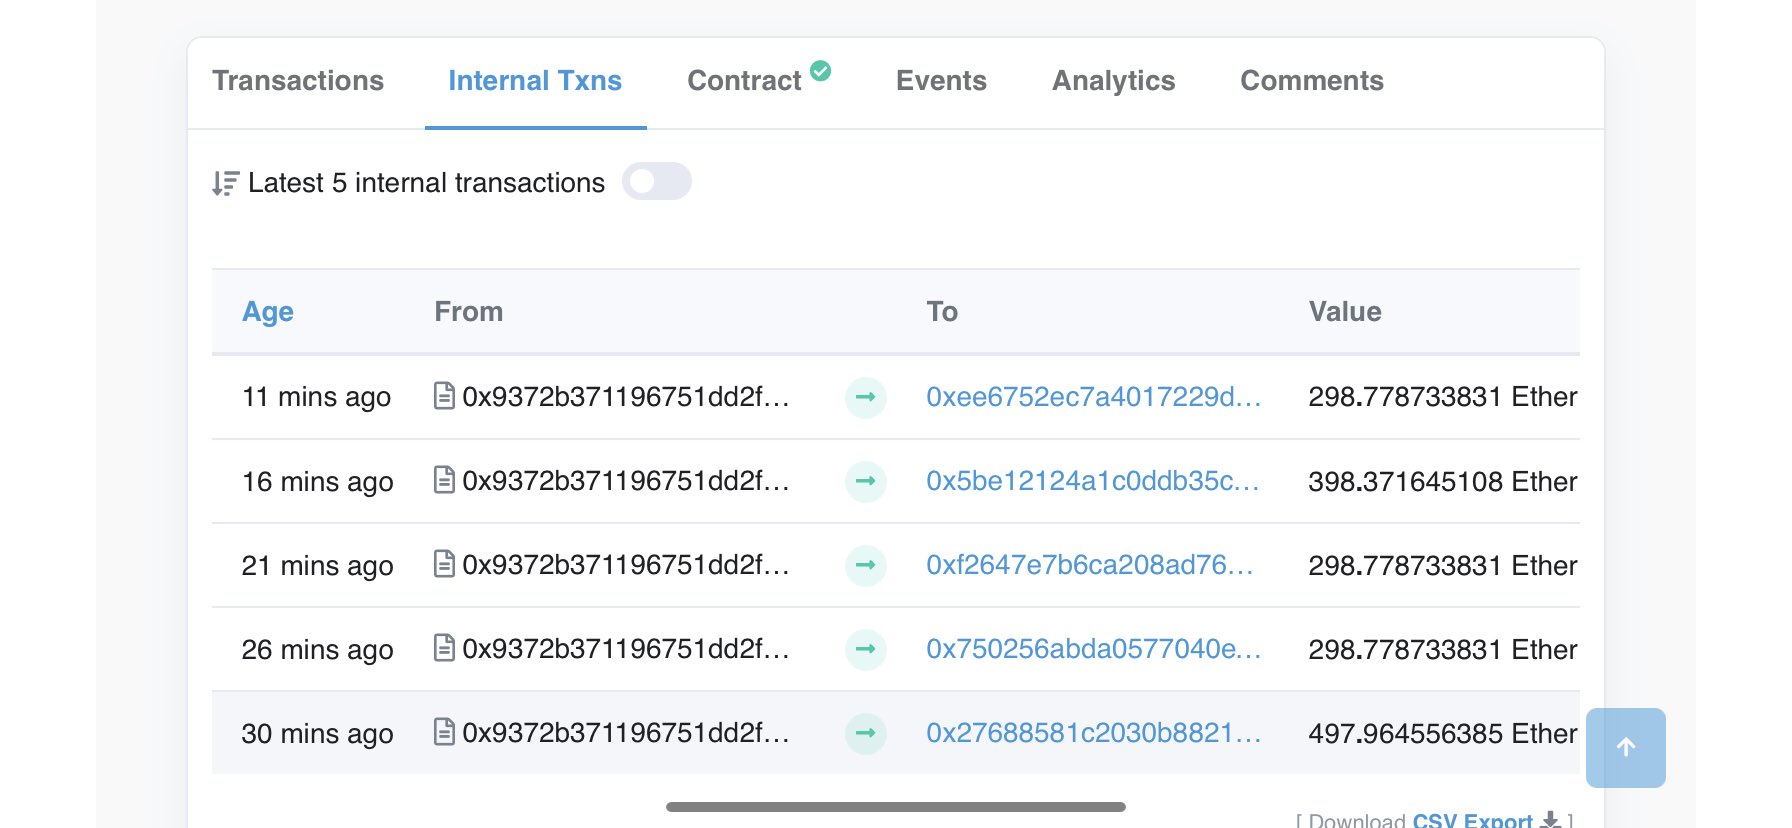1792x828 pixels.
Task: Select the Internal Txns tab
Action: (535, 81)
